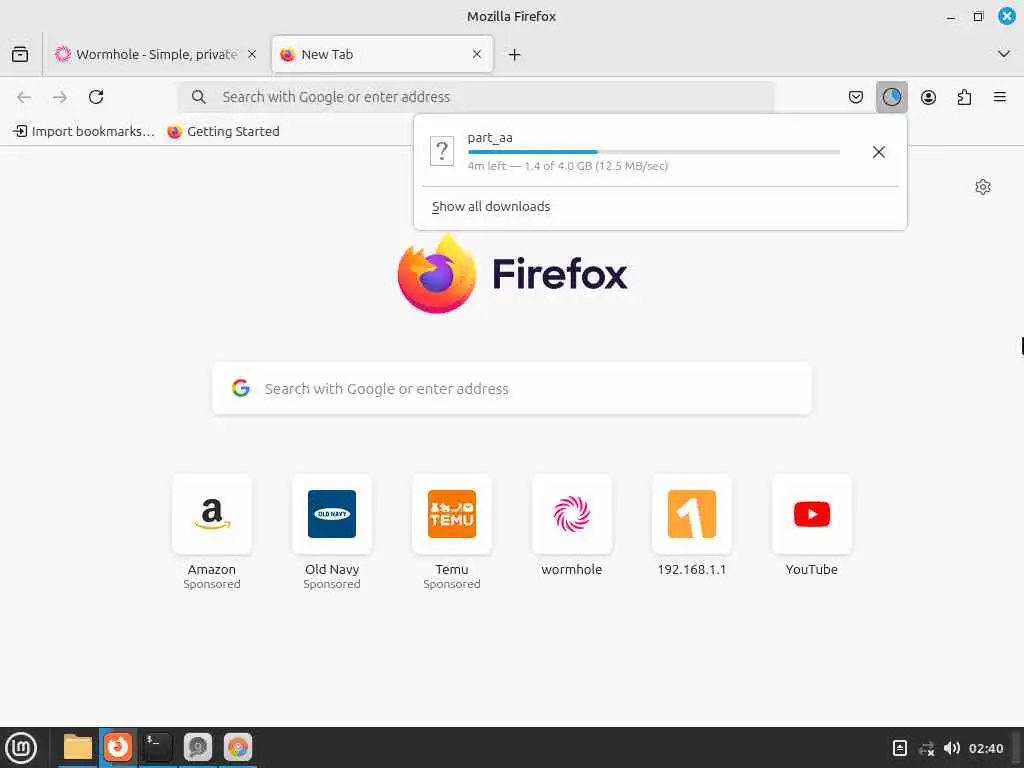Click the part_aa download name
This screenshot has height=768, width=1024.
point(490,138)
